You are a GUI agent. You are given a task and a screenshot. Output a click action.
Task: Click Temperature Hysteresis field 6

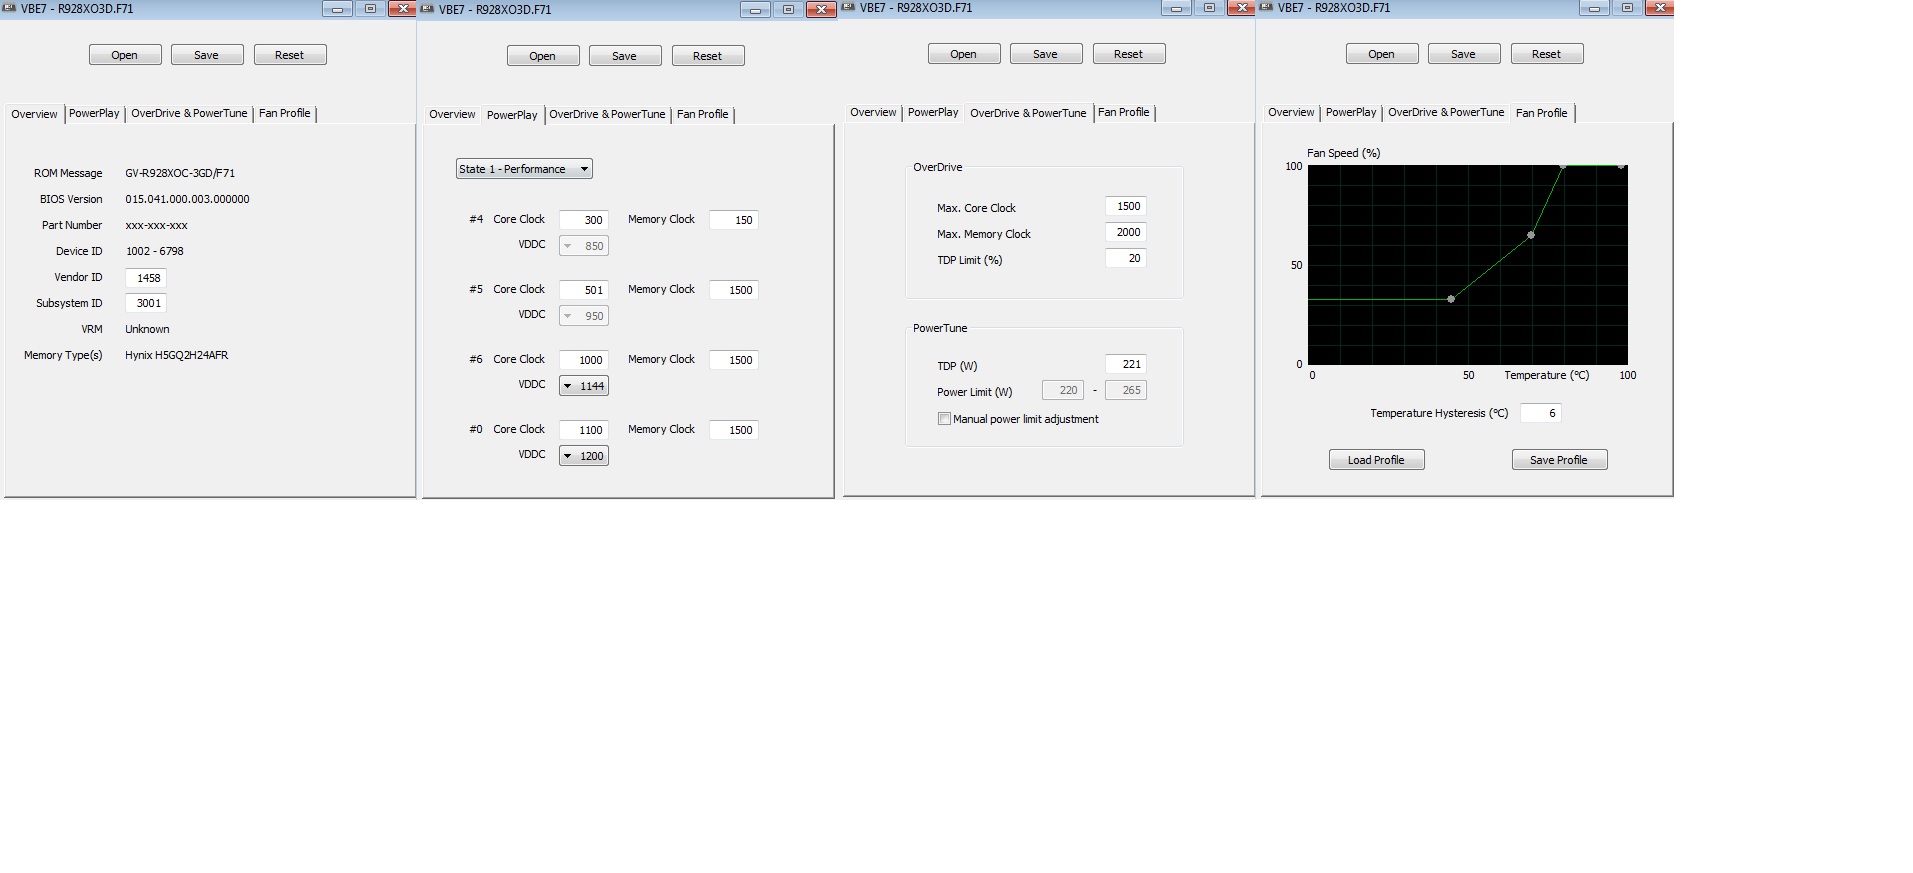(1541, 413)
